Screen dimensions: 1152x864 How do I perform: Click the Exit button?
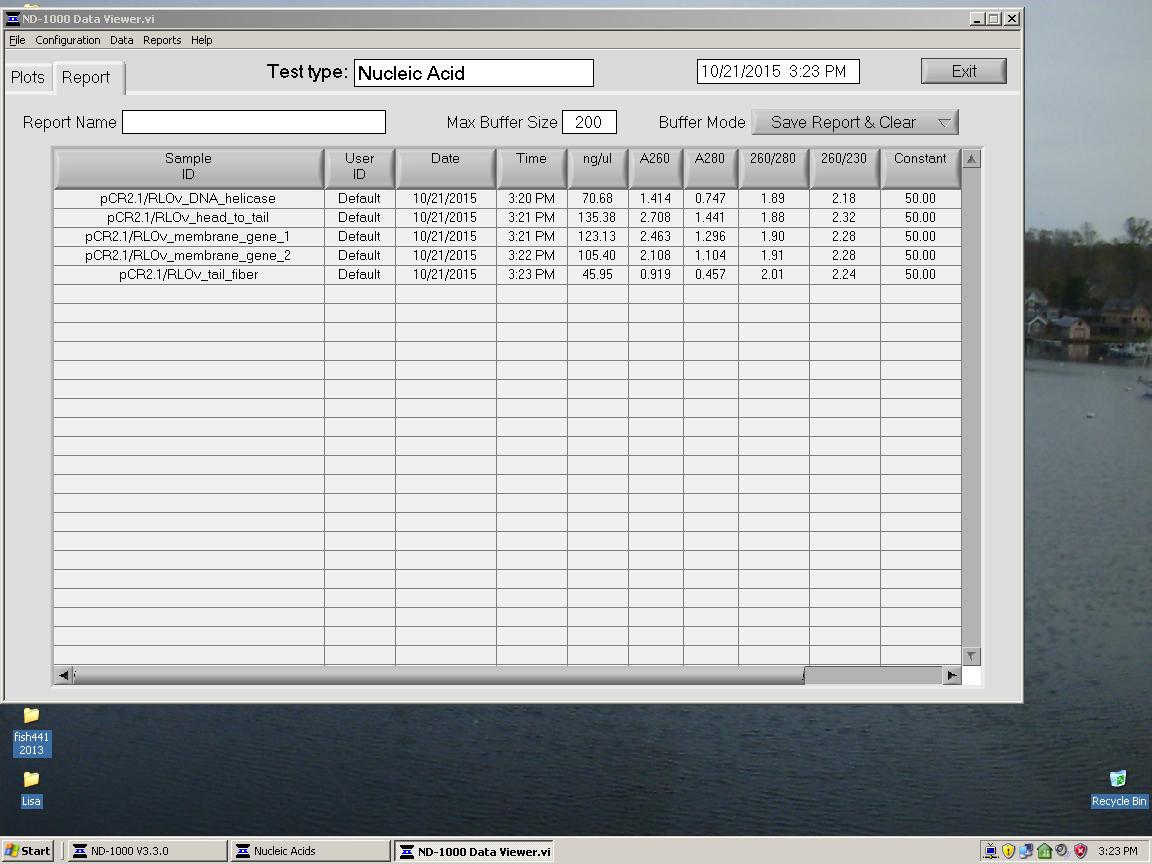point(964,71)
